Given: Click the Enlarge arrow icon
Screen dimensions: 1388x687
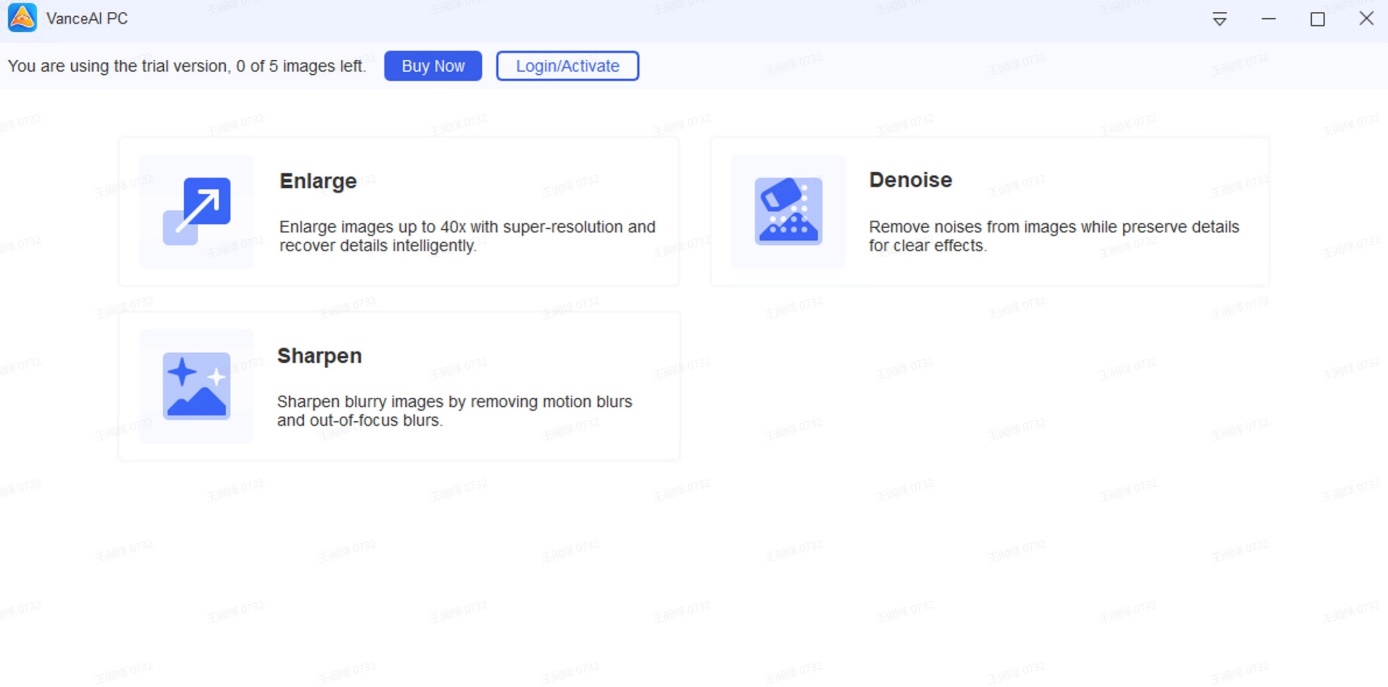Looking at the screenshot, I should pyautogui.click(x=197, y=211).
